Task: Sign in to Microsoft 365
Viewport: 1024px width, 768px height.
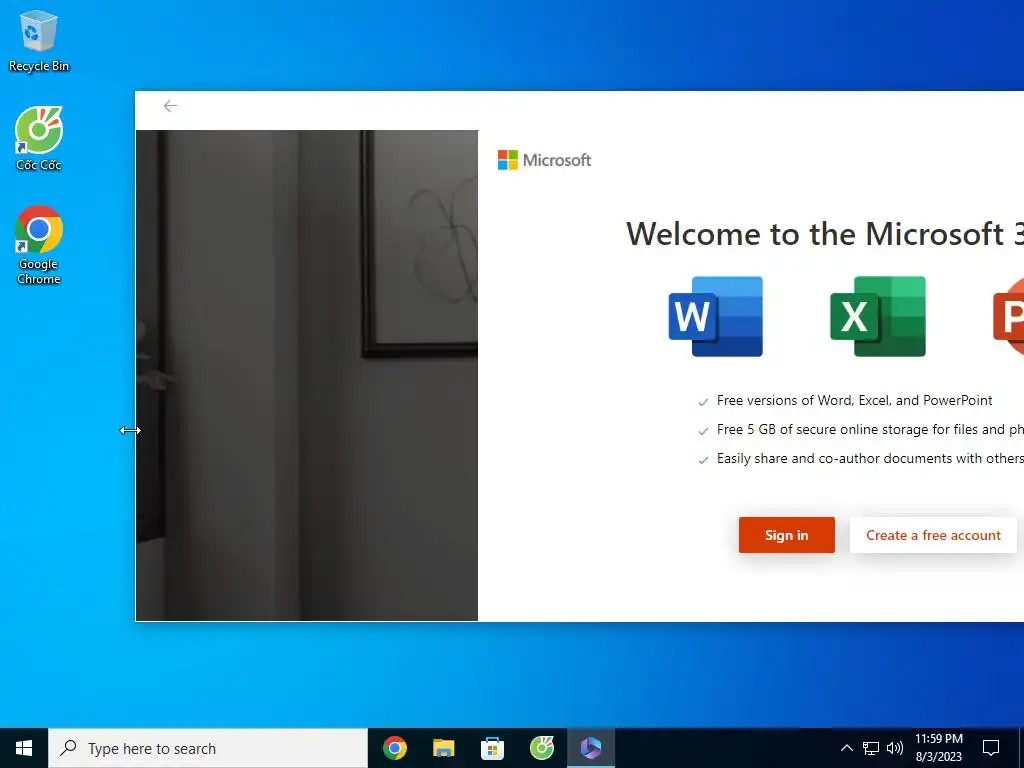Action: click(786, 535)
